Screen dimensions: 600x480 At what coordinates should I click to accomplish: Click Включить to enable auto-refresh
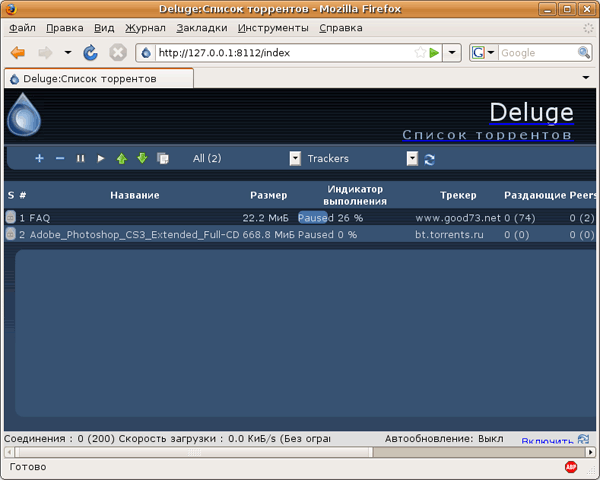tap(548, 441)
